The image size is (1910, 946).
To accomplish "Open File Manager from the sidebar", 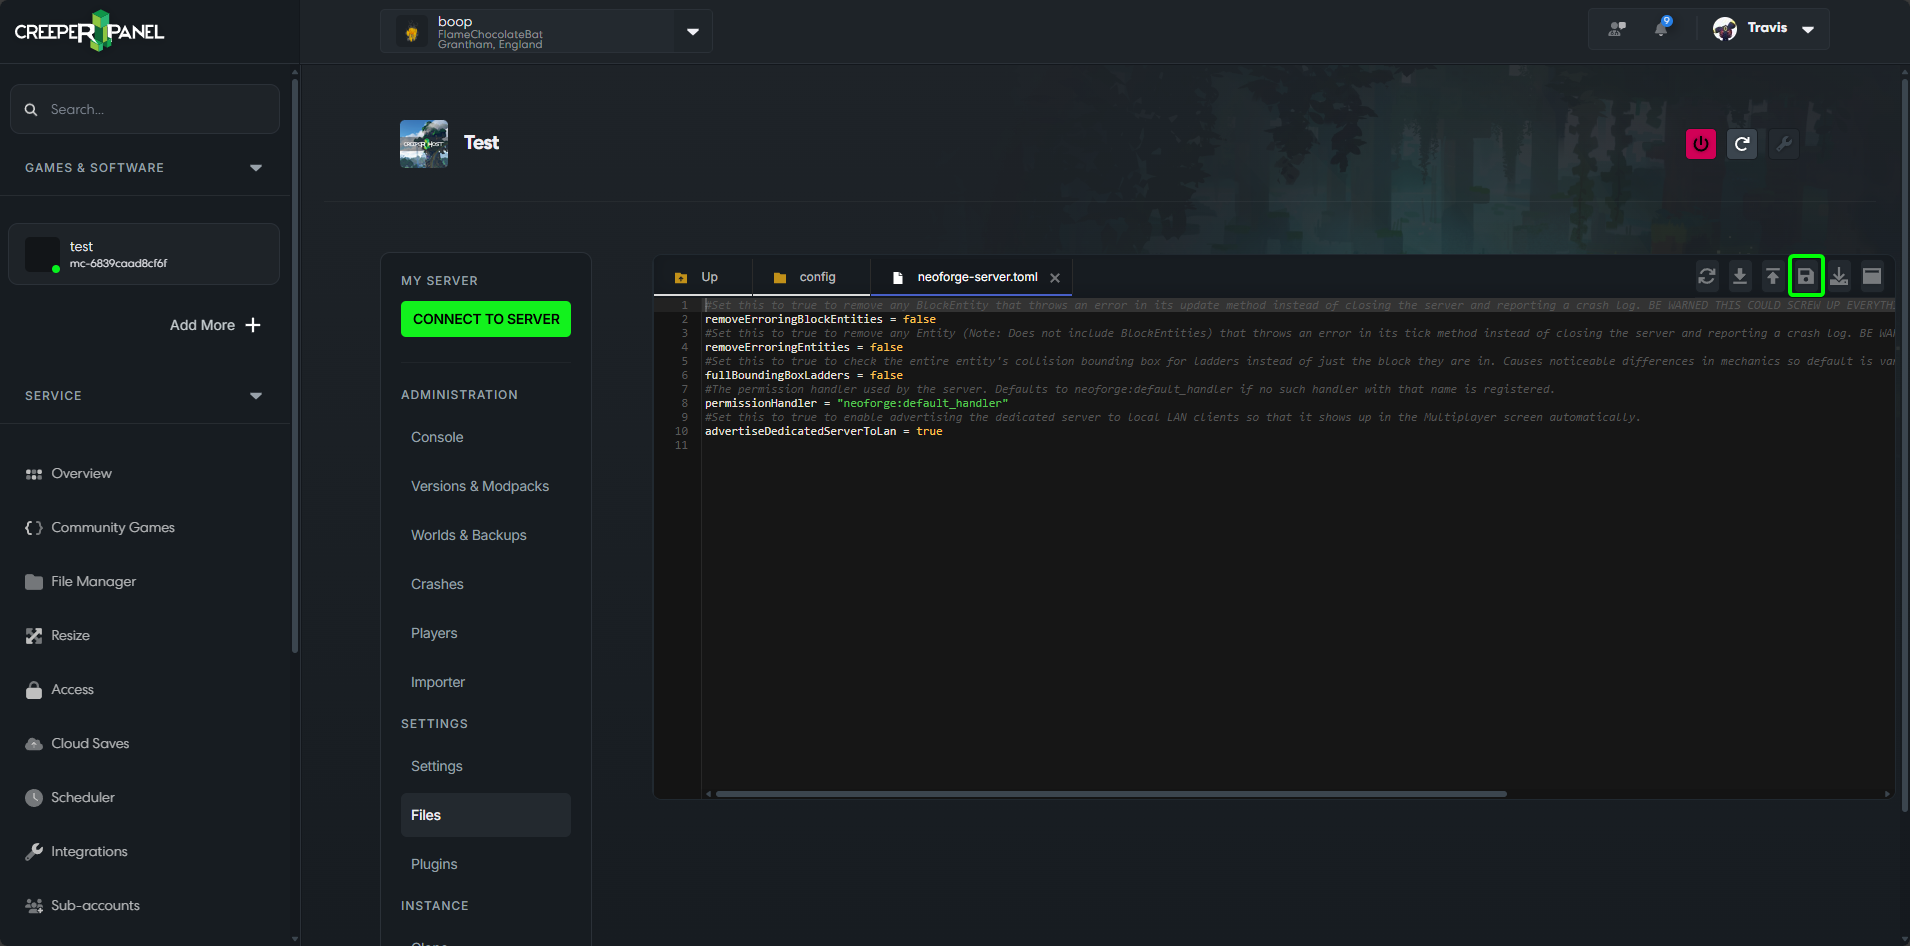I will point(93,581).
